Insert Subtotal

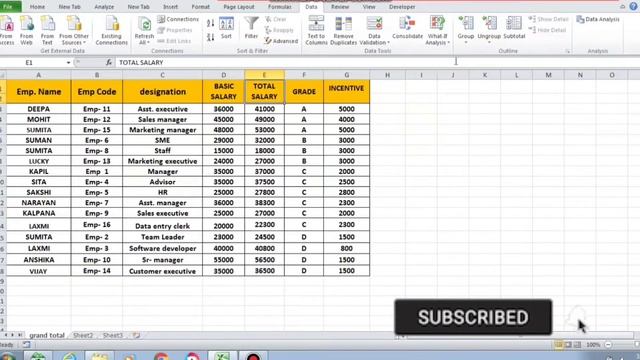(x=514, y=28)
